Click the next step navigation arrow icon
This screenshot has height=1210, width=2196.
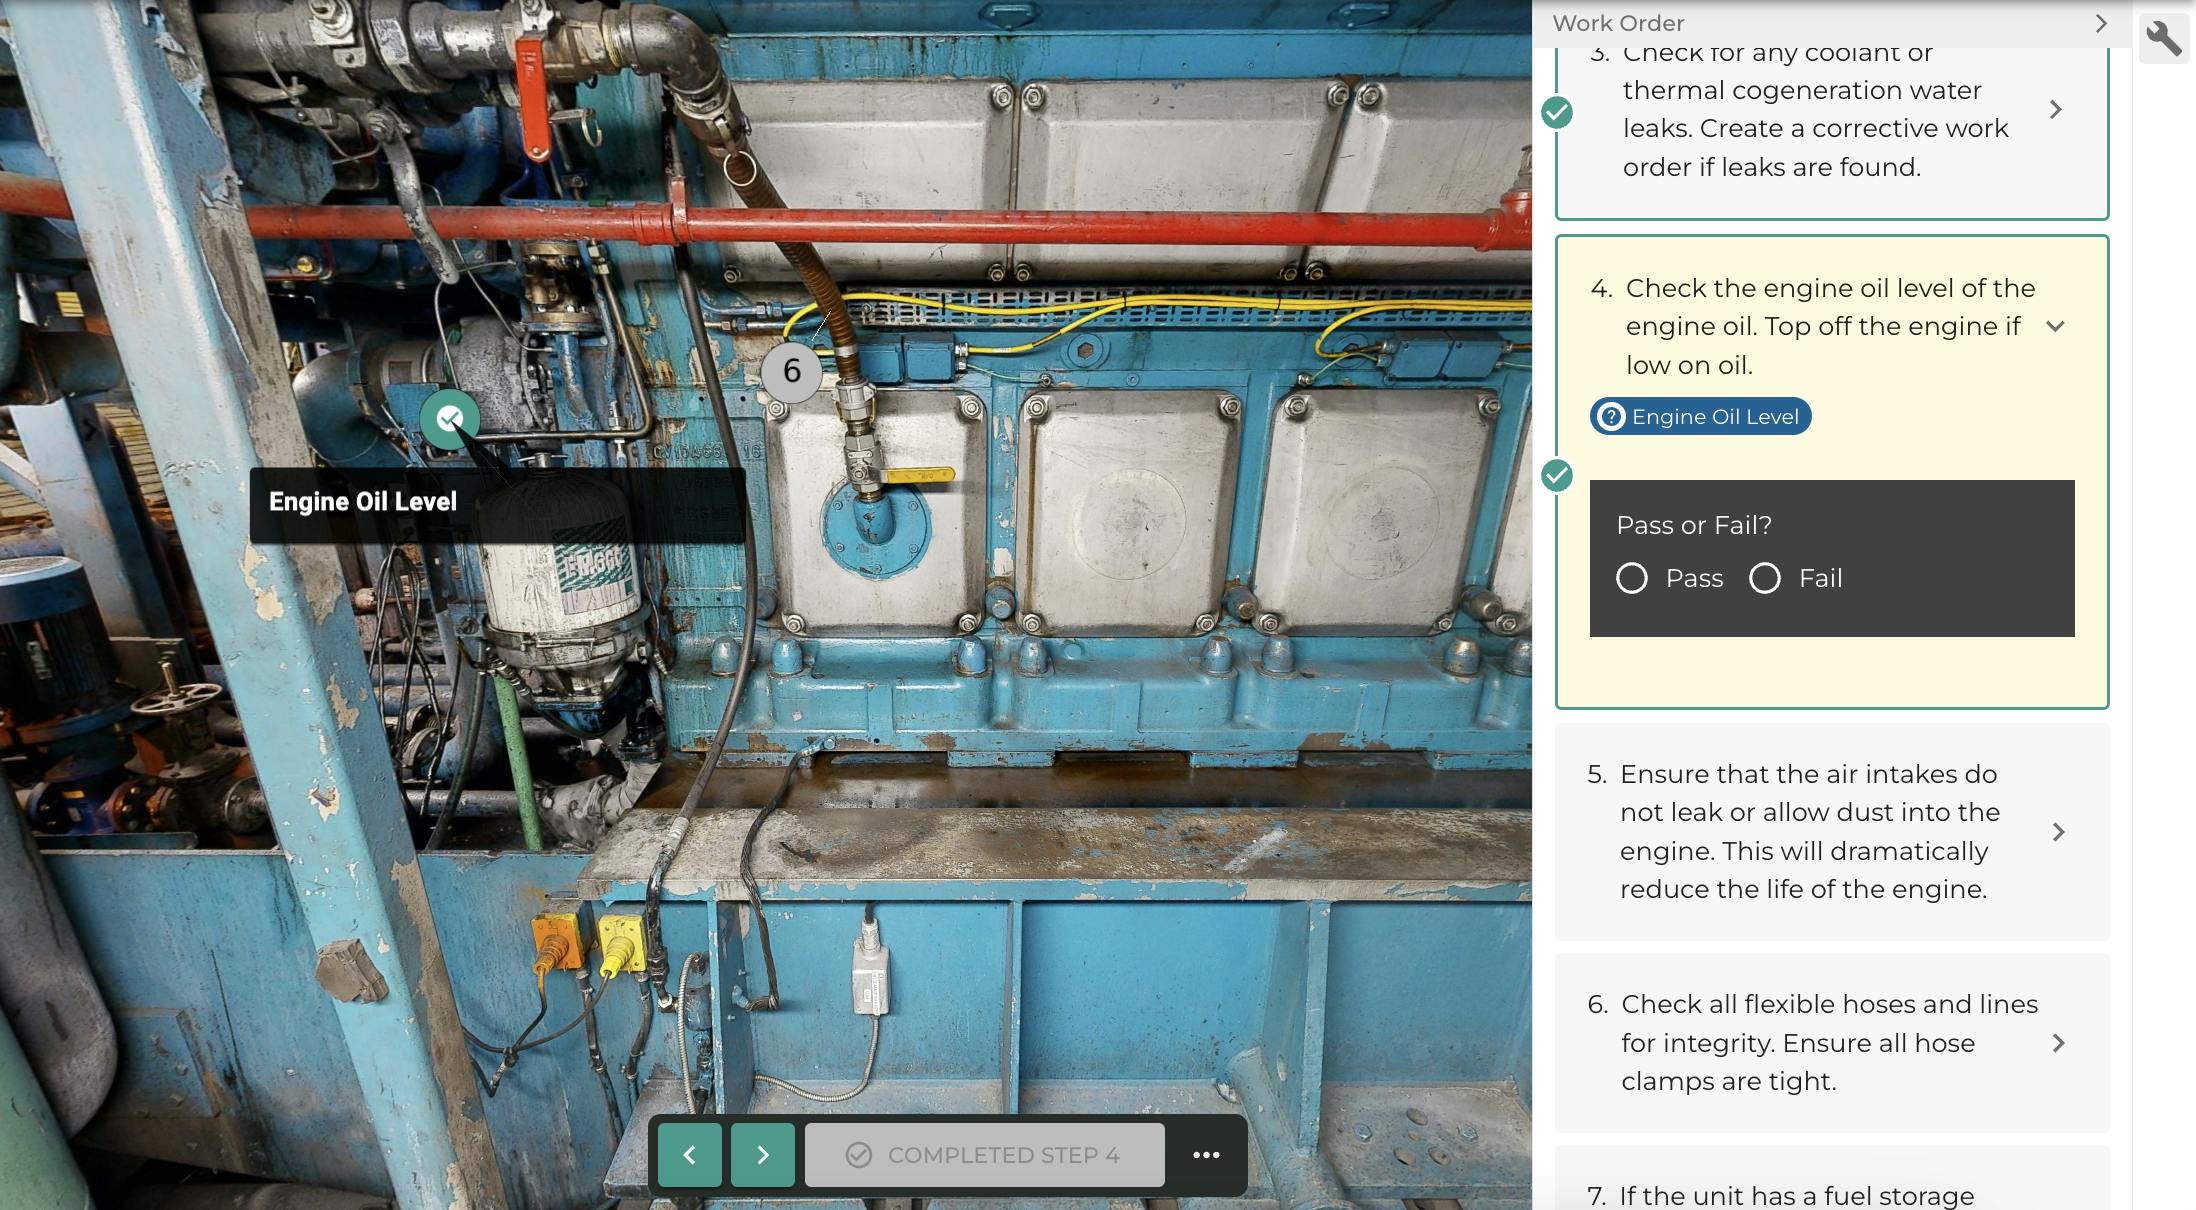click(x=761, y=1153)
